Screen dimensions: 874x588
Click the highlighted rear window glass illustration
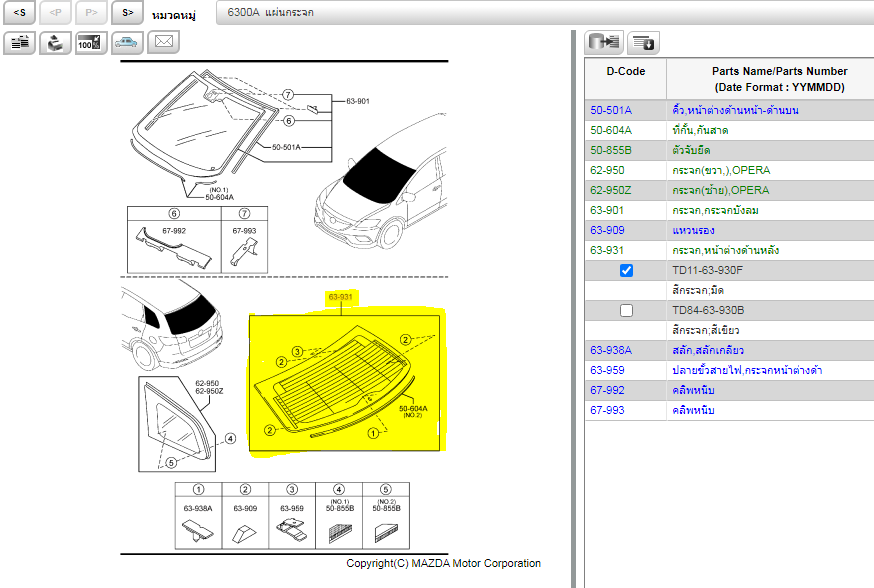pos(344,383)
